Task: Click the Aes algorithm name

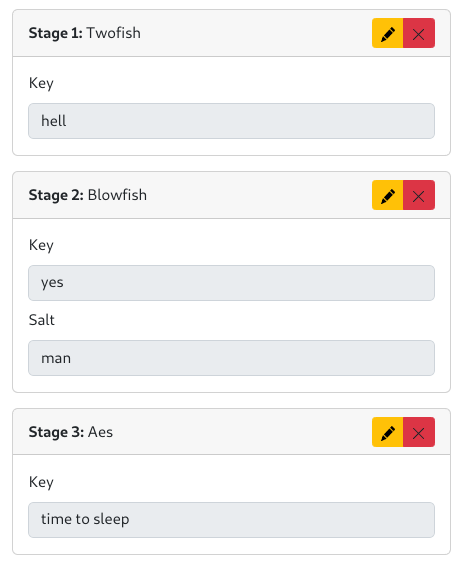Action: point(100,432)
